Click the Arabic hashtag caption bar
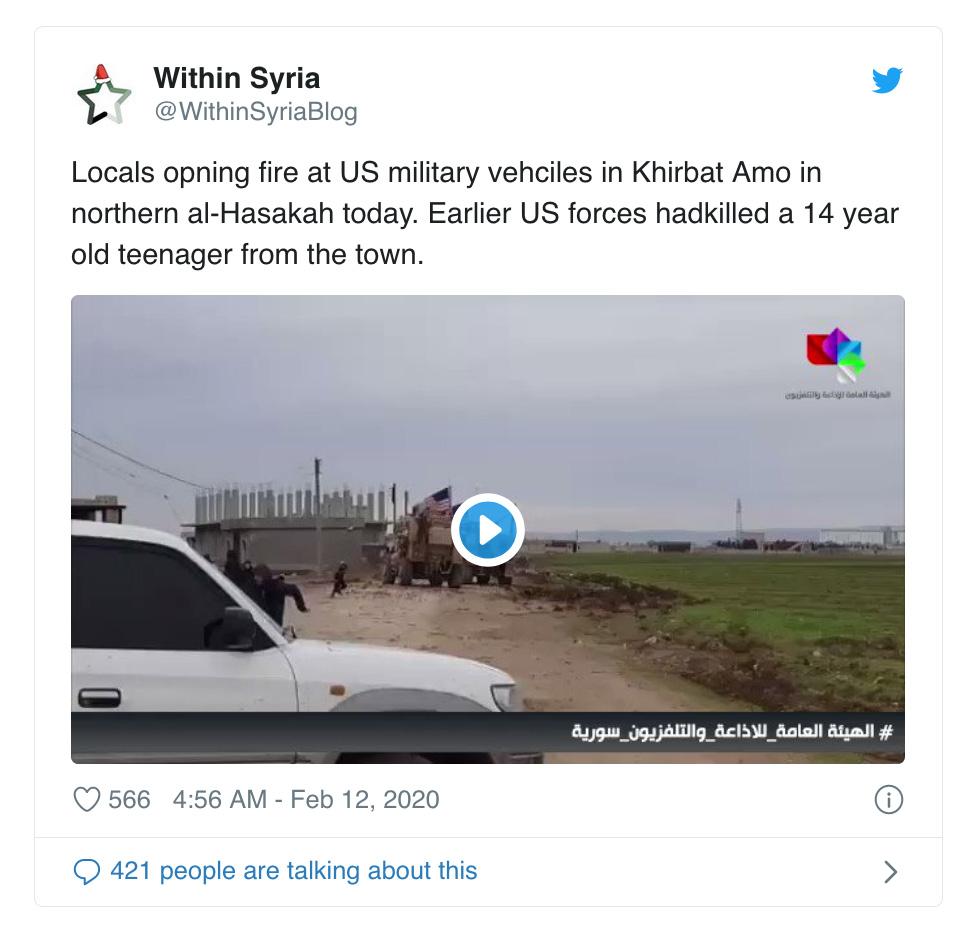 point(488,731)
